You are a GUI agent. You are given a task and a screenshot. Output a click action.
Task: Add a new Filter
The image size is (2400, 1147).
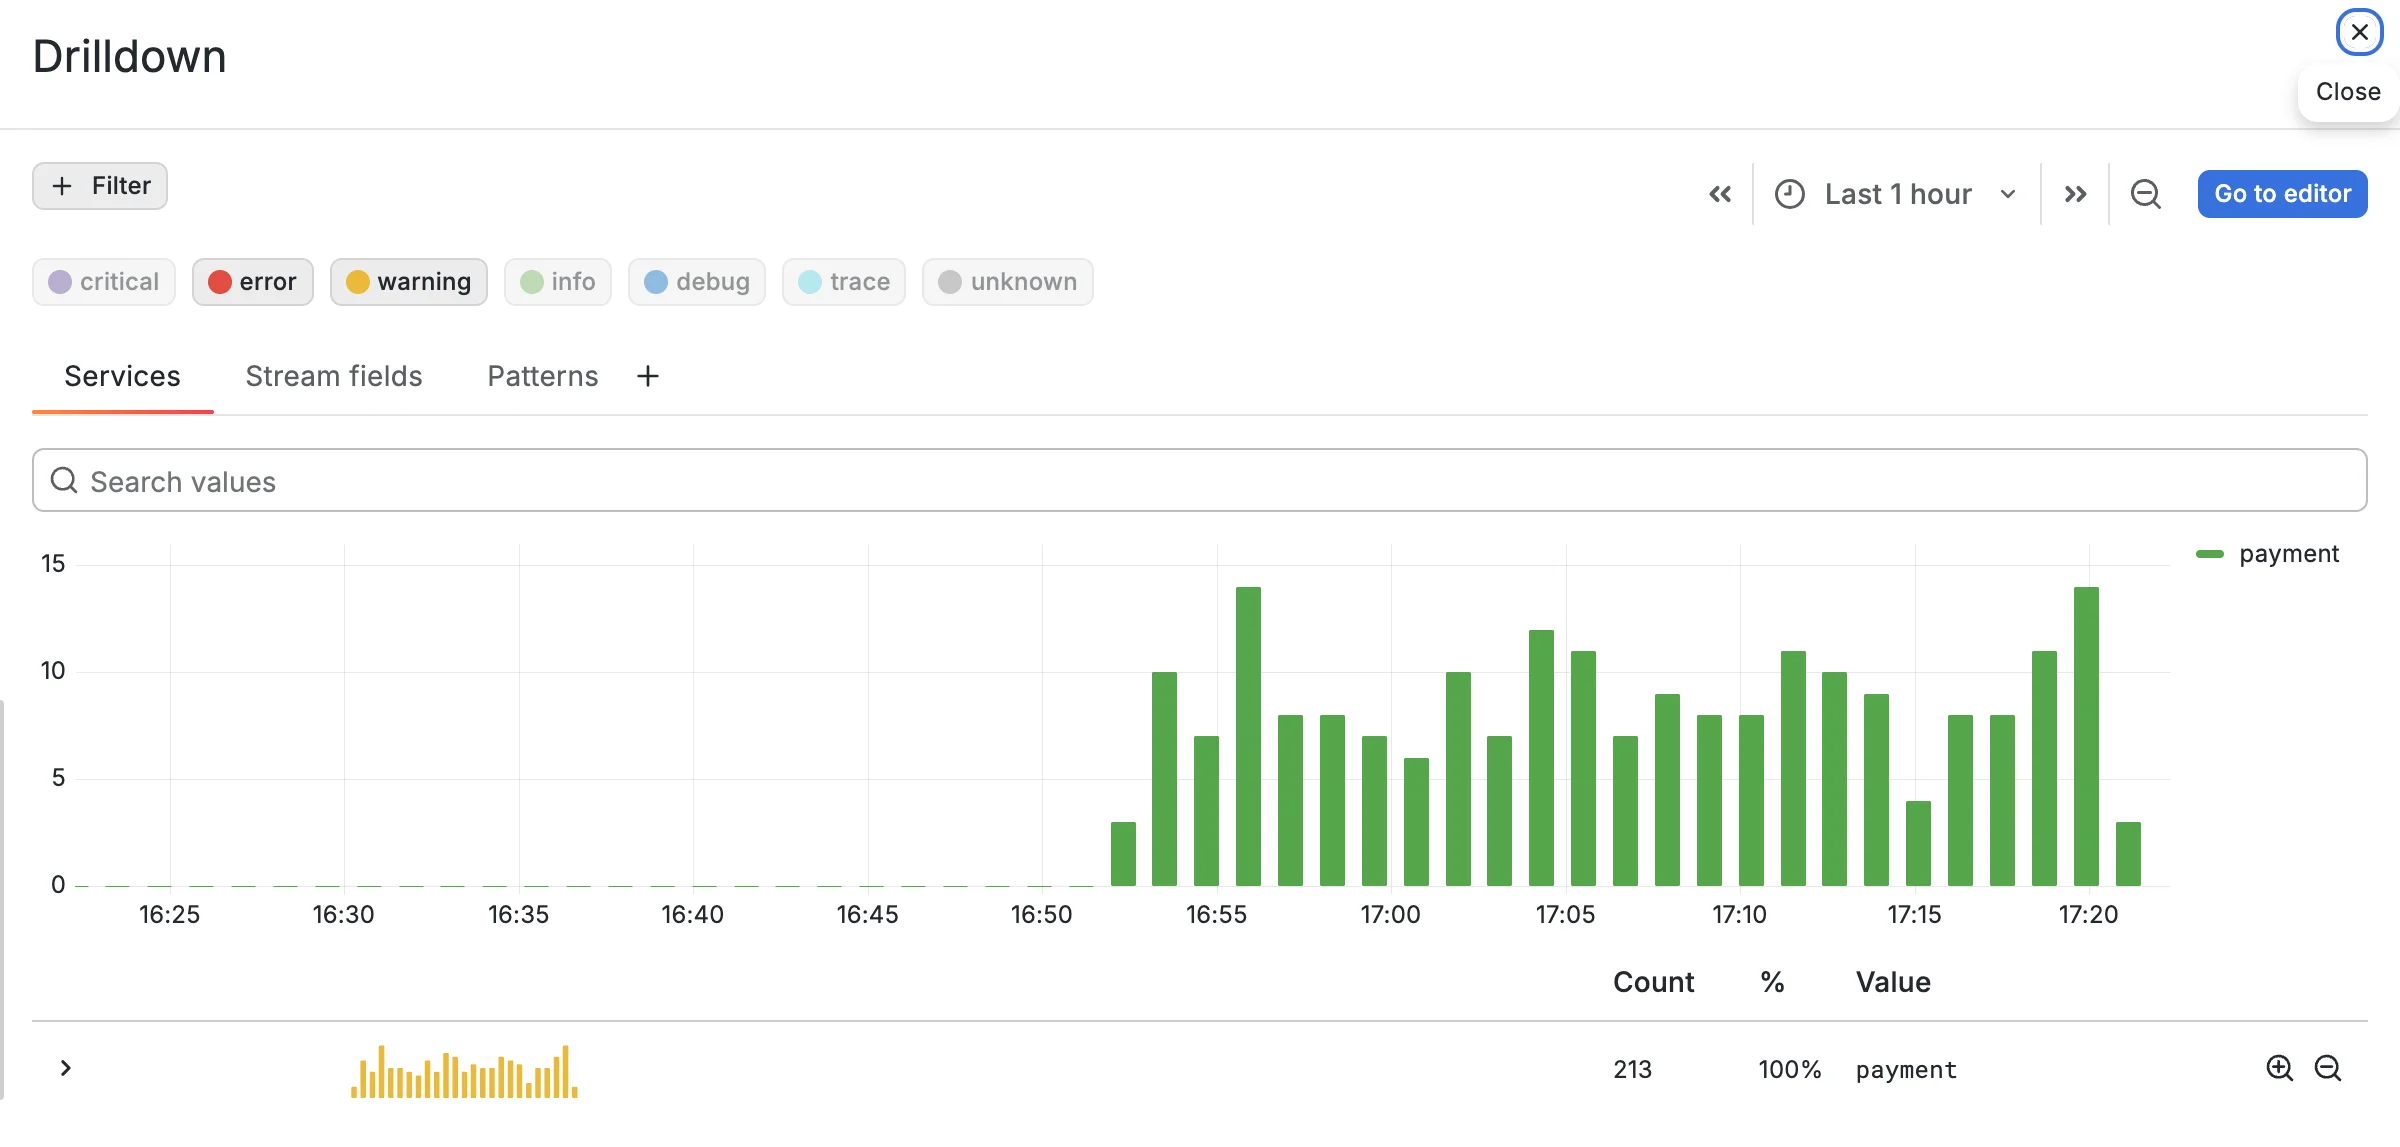click(100, 186)
